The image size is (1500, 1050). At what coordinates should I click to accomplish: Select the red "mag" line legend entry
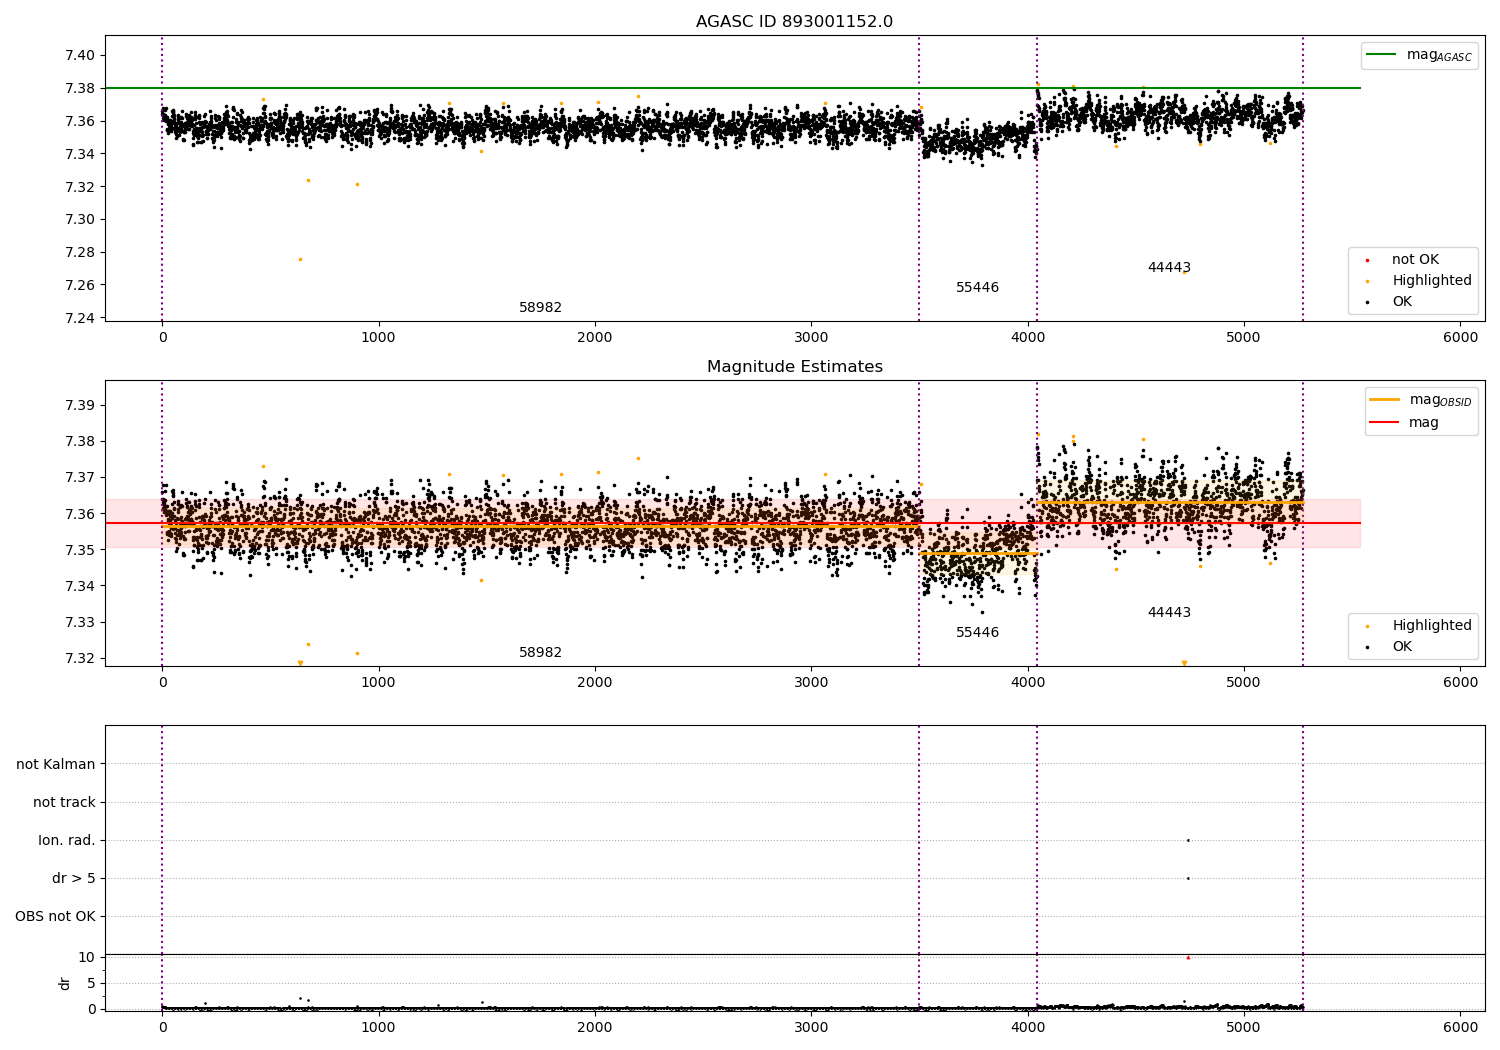tap(1404, 422)
